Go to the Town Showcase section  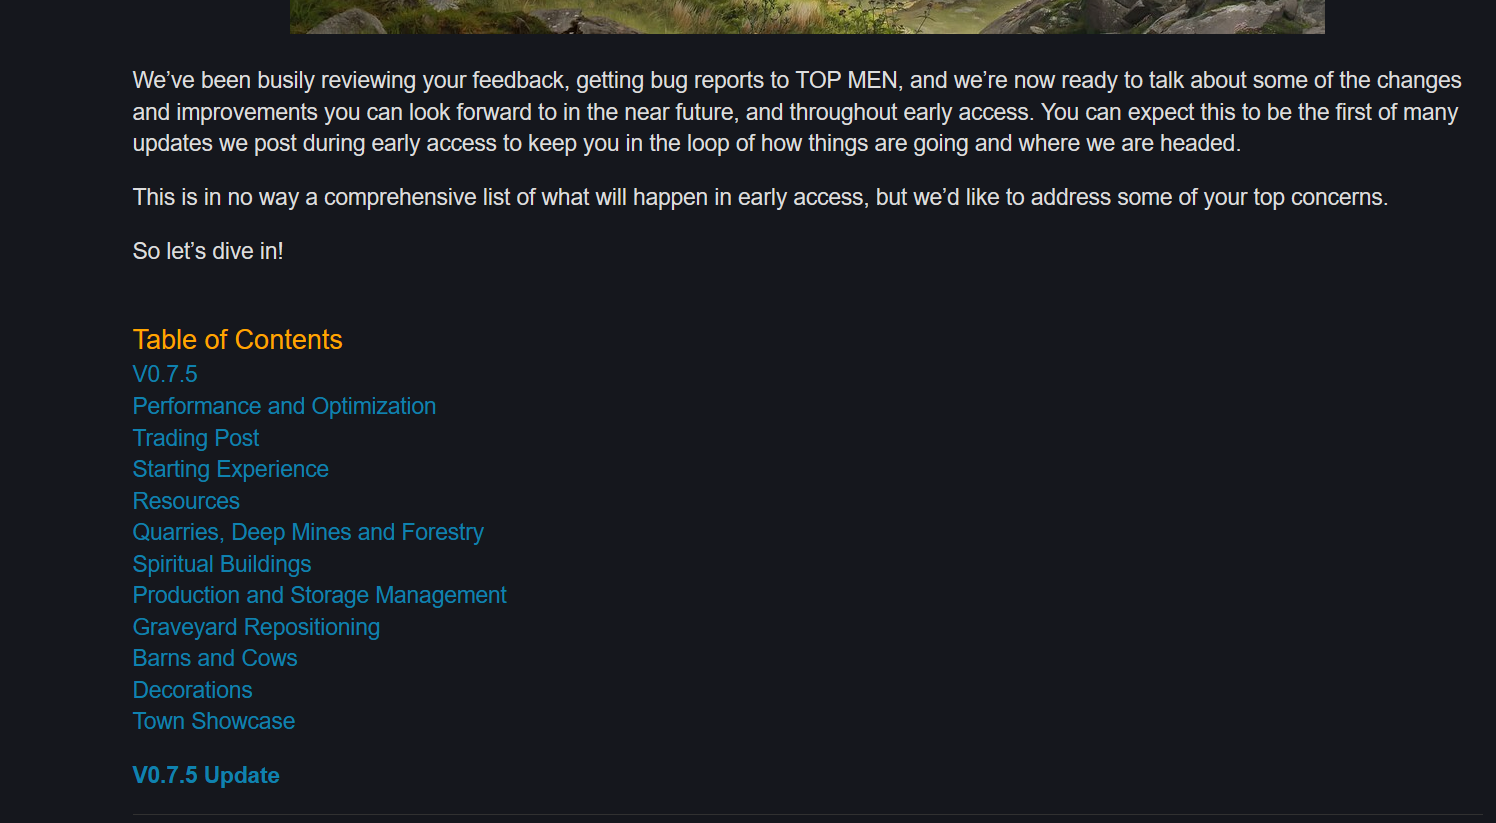pos(214,721)
